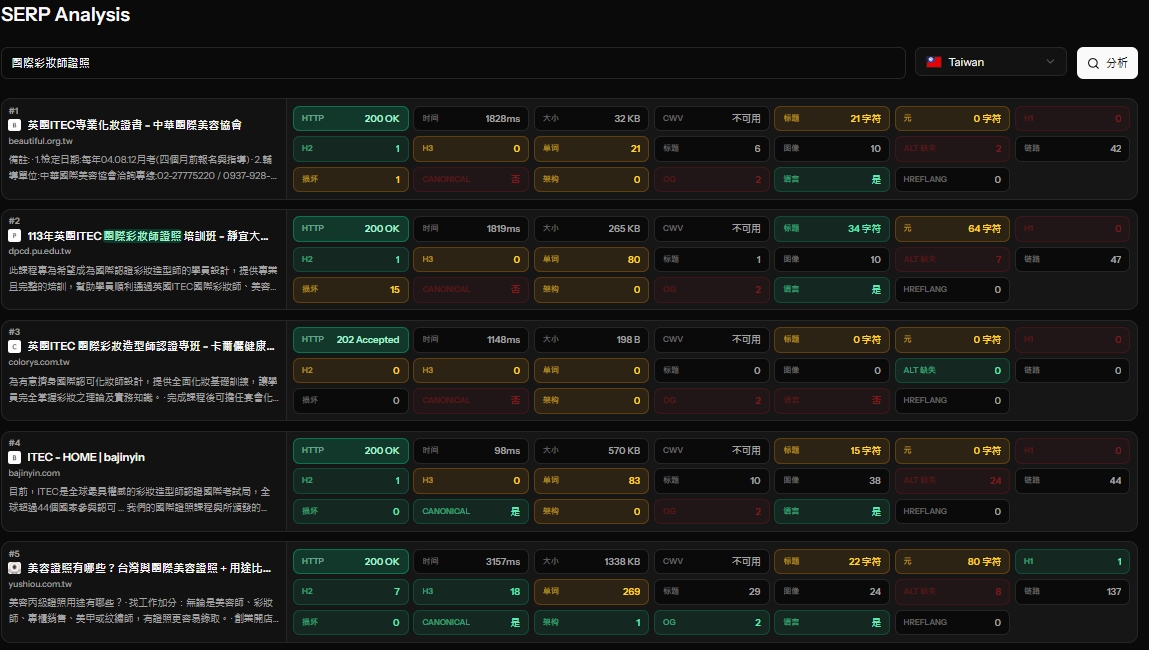Screen dimensions: 1149x650
Task: Click the favicon of the colorys.com.tw result
Action: click(x=14, y=347)
